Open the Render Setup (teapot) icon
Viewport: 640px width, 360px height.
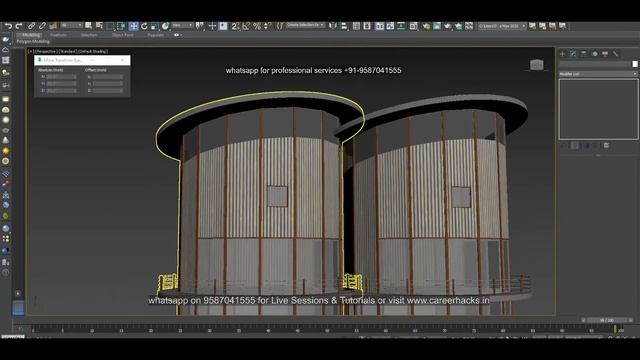click(426, 26)
